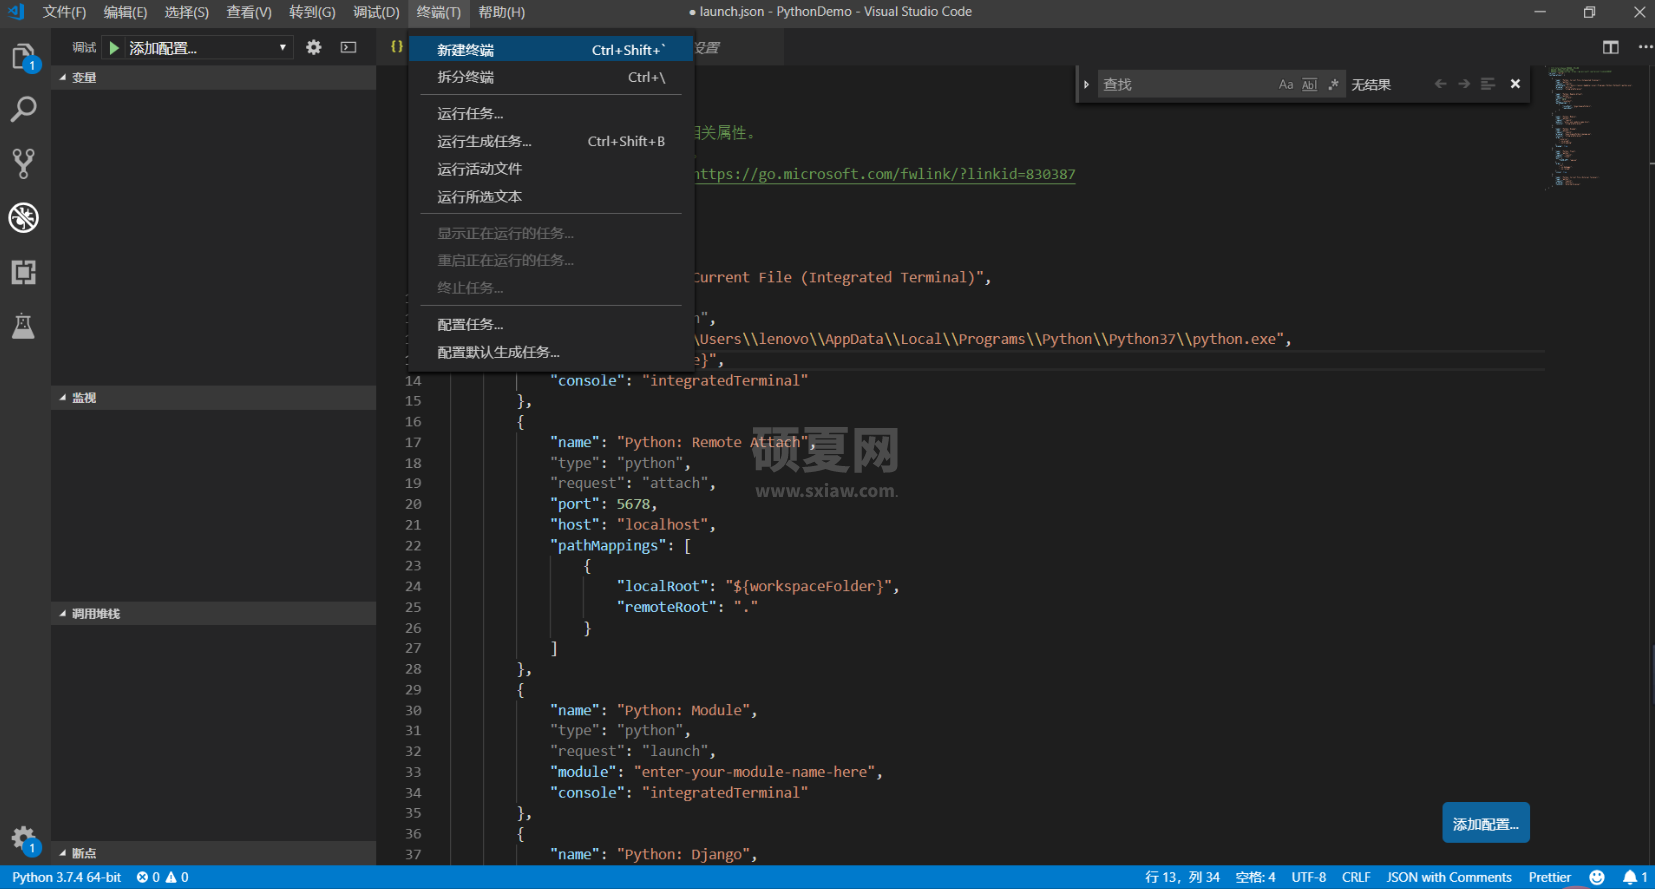Close the find widget
The image size is (1655, 889).
pos(1515,84)
